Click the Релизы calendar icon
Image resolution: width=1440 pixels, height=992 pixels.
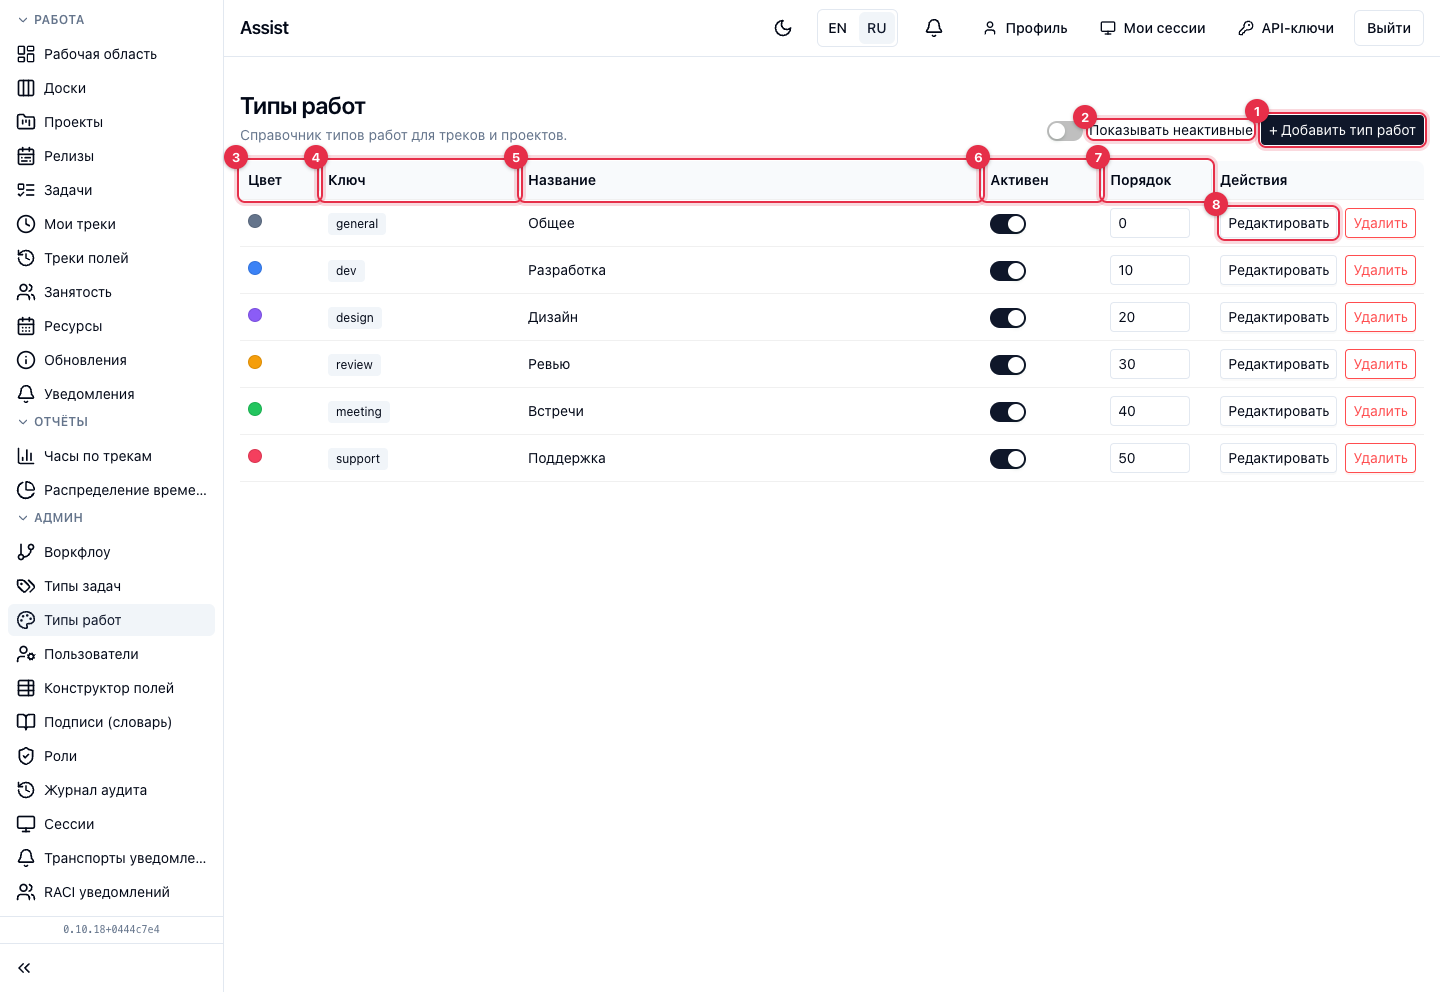[x=26, y=156]
